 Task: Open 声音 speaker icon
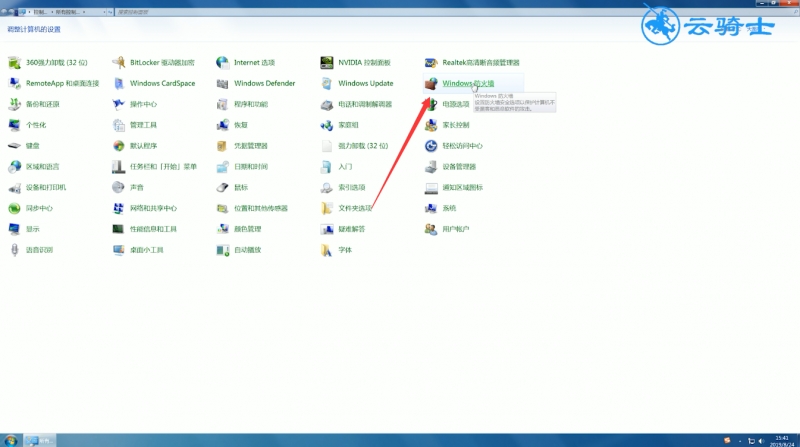coord(118,187)
